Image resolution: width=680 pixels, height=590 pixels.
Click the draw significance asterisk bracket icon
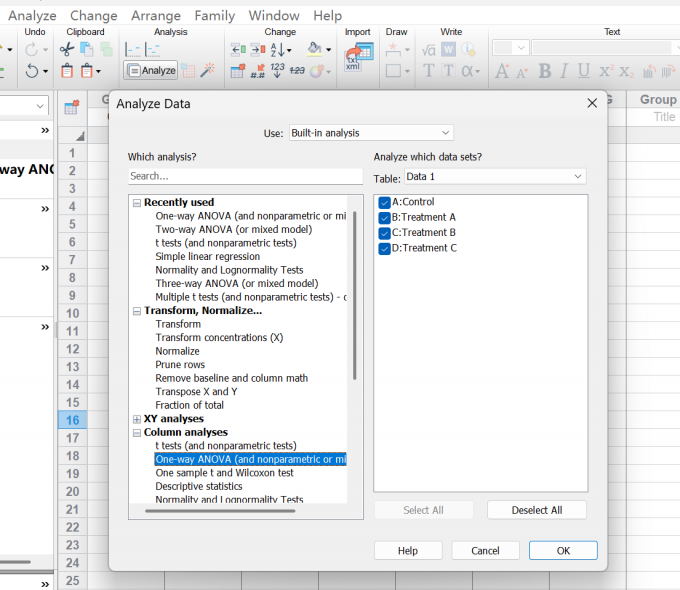pyautogui.click(x=393, y=49)
